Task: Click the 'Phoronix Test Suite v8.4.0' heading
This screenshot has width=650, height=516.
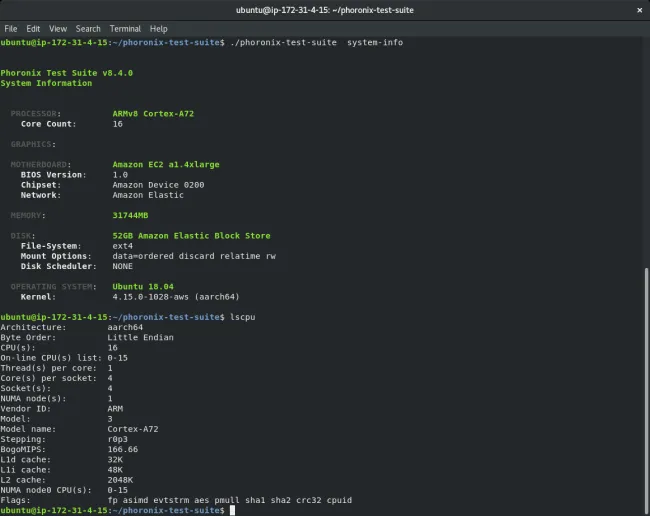Action: (66, 73)
